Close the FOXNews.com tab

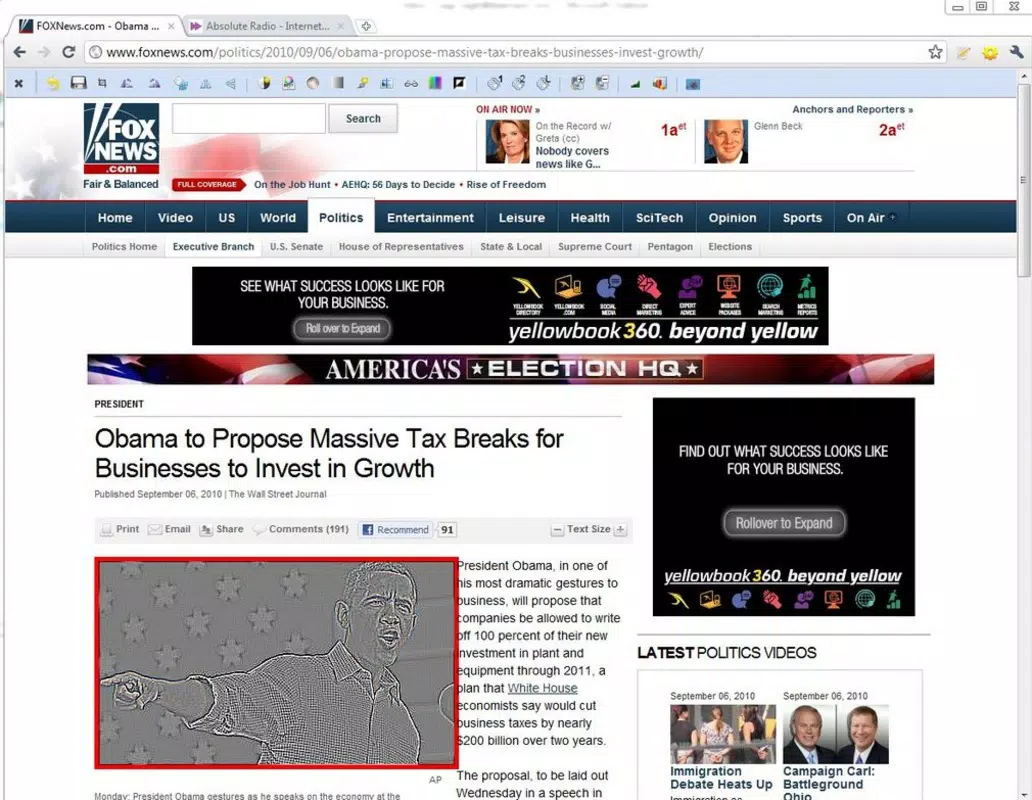point(171,26)
